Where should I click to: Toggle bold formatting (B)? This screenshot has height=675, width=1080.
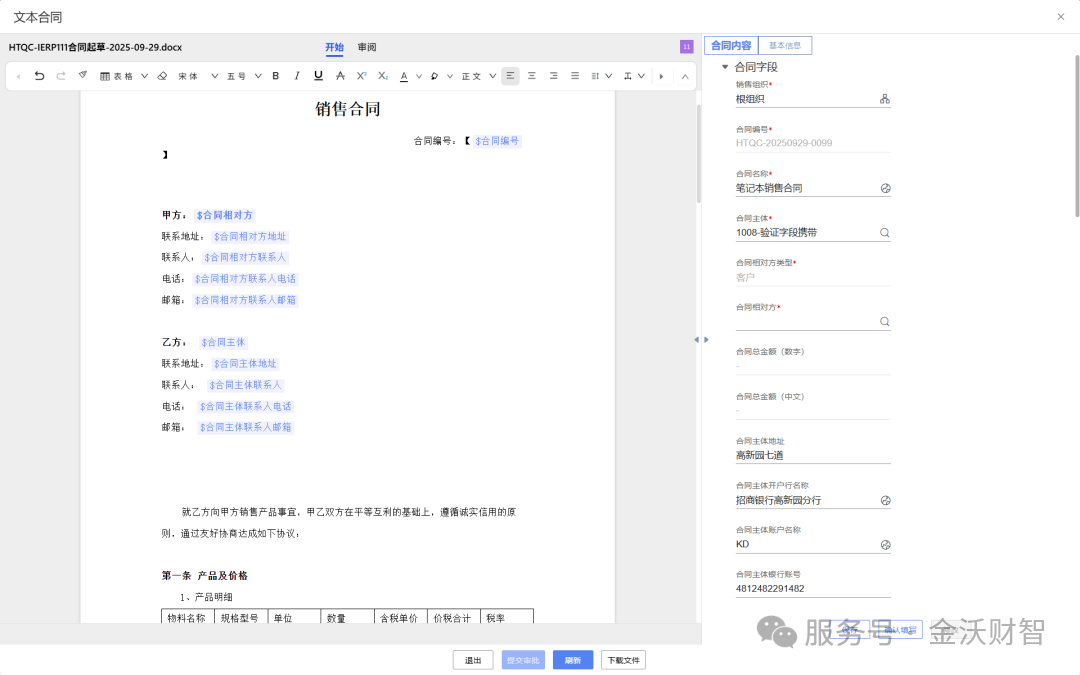(276, 76)
